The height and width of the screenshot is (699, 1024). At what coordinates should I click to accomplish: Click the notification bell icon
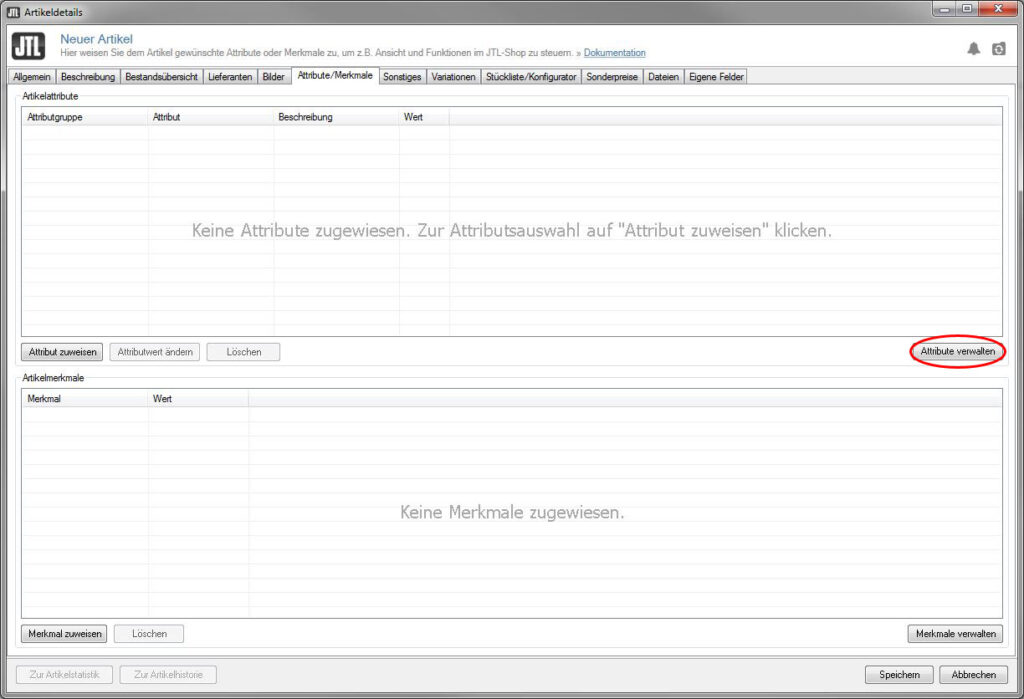click(973, 48)
